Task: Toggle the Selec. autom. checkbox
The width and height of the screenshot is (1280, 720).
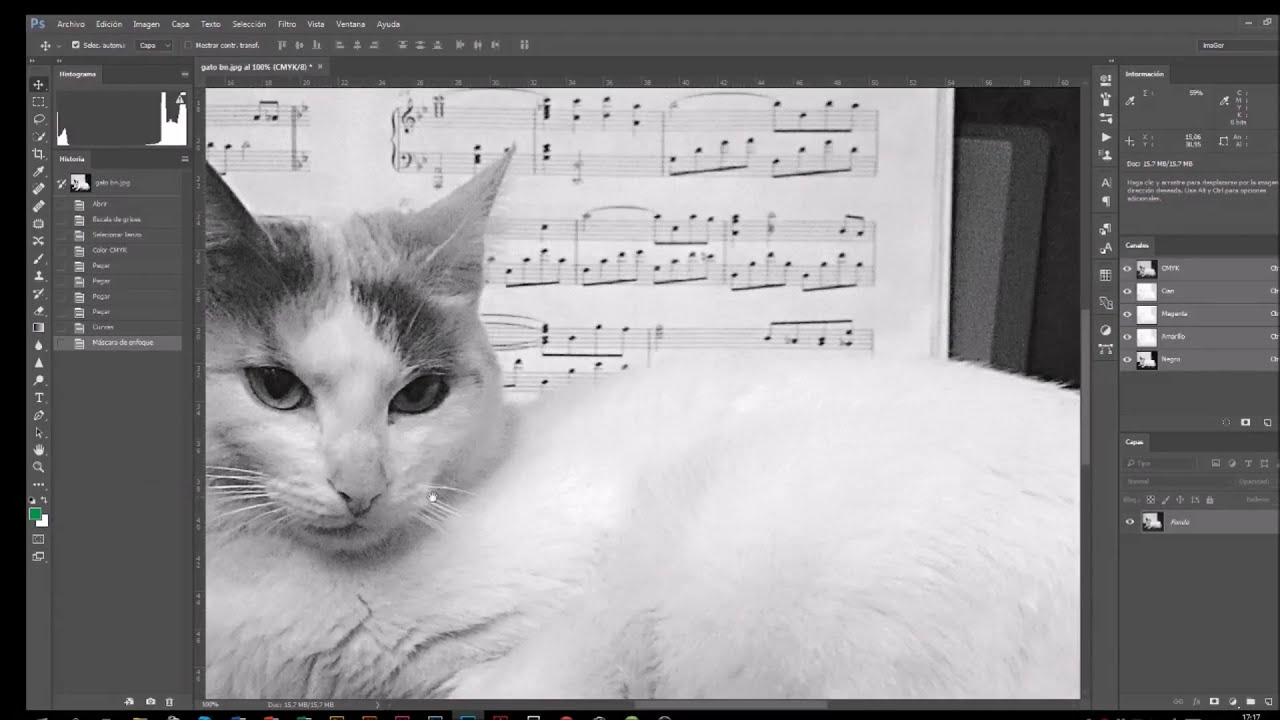Action: (x=75, y=45)
